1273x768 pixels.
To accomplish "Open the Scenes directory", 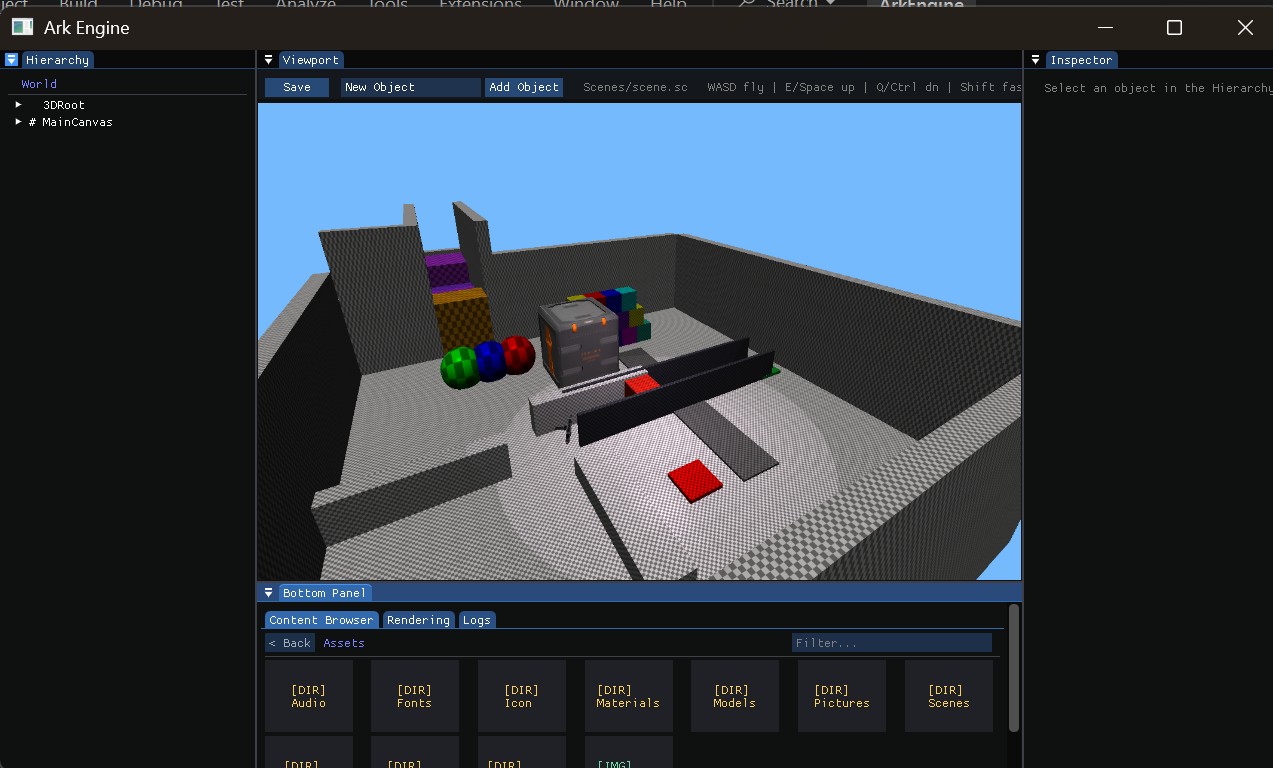I will click(x=949, y=696).
